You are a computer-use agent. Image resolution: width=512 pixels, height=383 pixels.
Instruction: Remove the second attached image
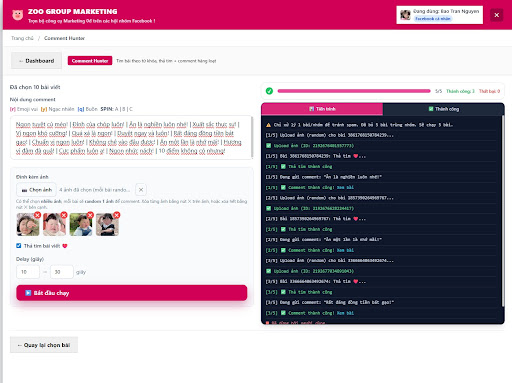(64, 215)
